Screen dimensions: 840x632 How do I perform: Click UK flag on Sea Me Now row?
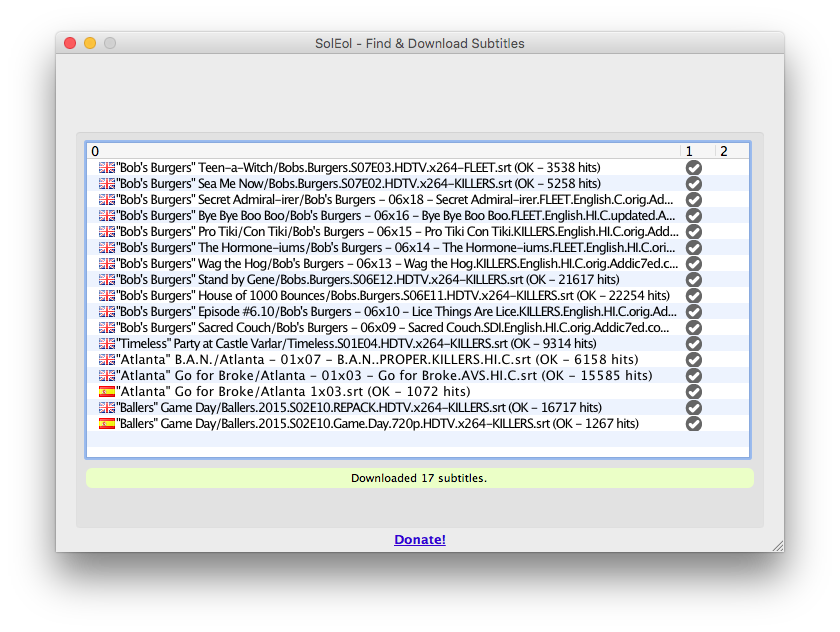pos(107,184)
